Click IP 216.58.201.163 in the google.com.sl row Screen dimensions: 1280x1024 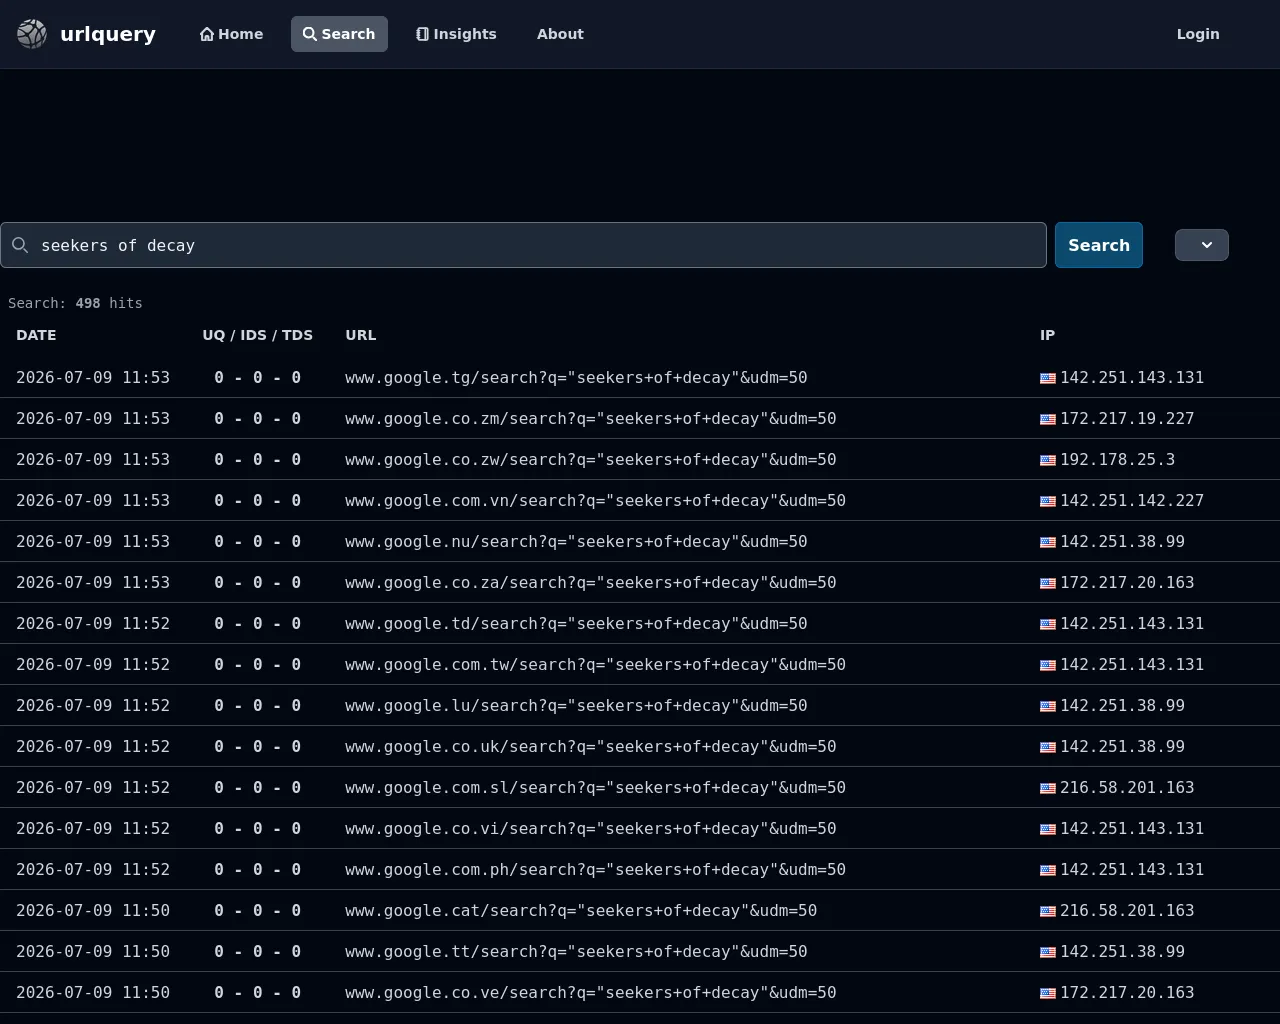(1127, 788)
